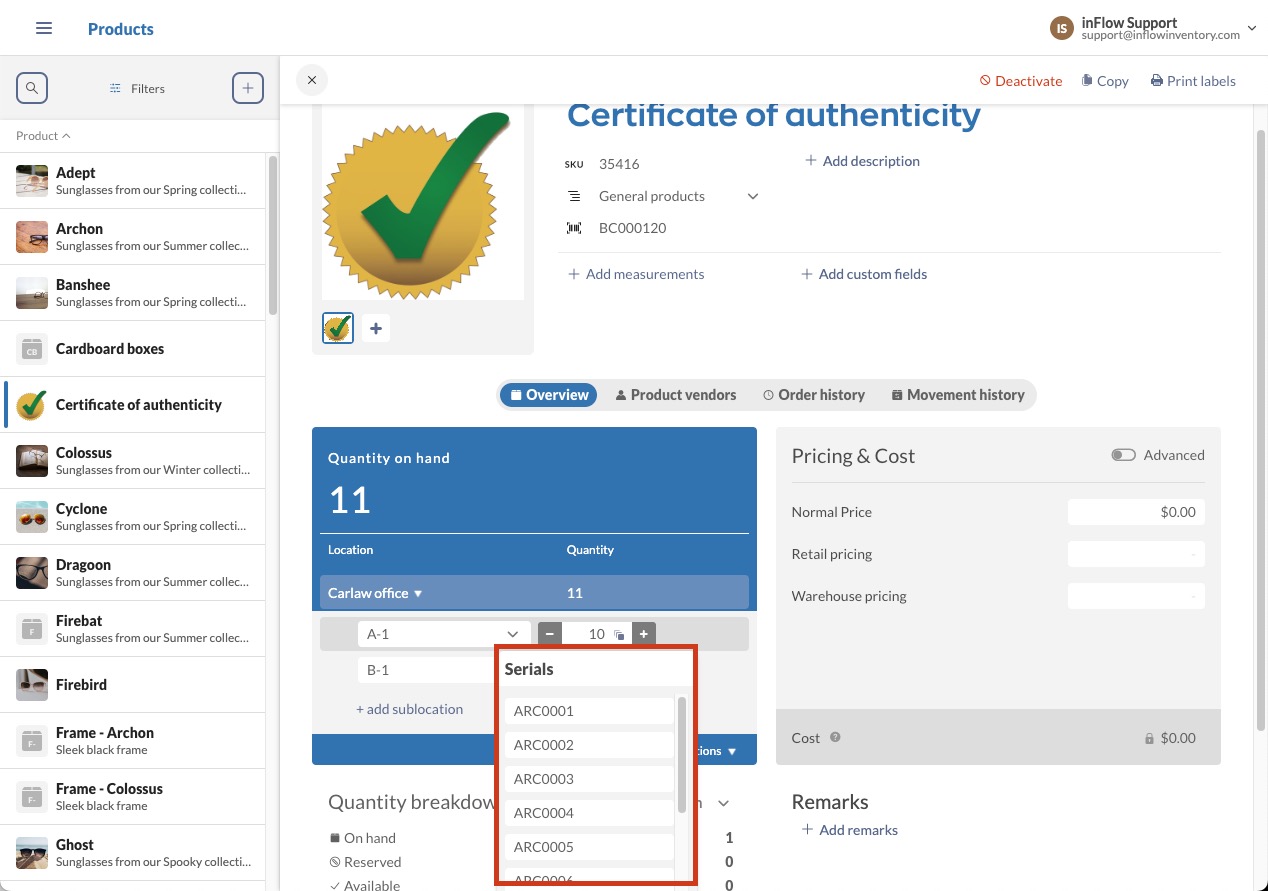Open the Filters panel in the sidebar
Viewport: 1268px width, 891px height.
(136, 88)
